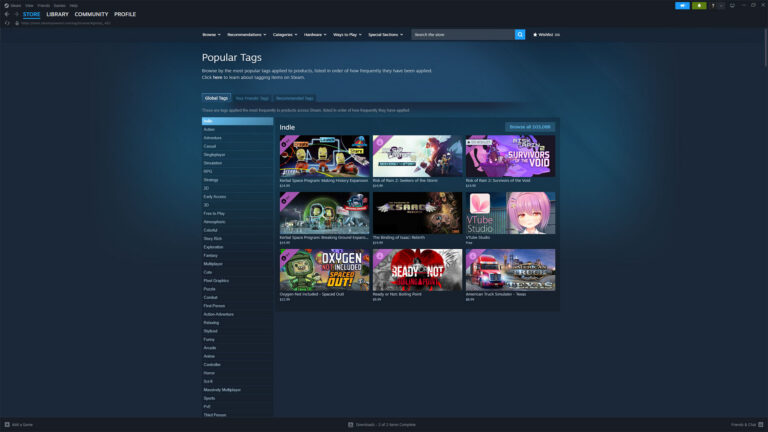Open the Categories dropdown
This screenshot has height=432, width=768.
pos(285,35)
